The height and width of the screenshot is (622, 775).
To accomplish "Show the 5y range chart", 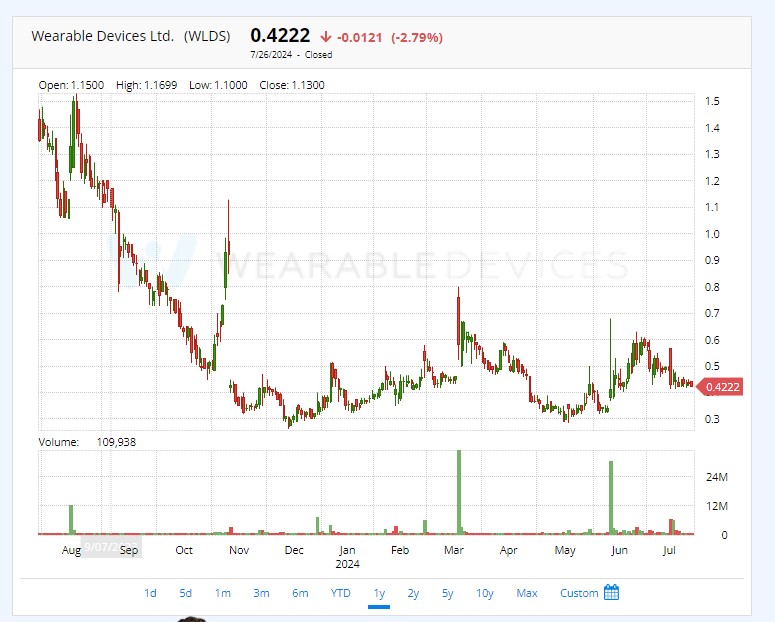I will (x=448, y=593).
